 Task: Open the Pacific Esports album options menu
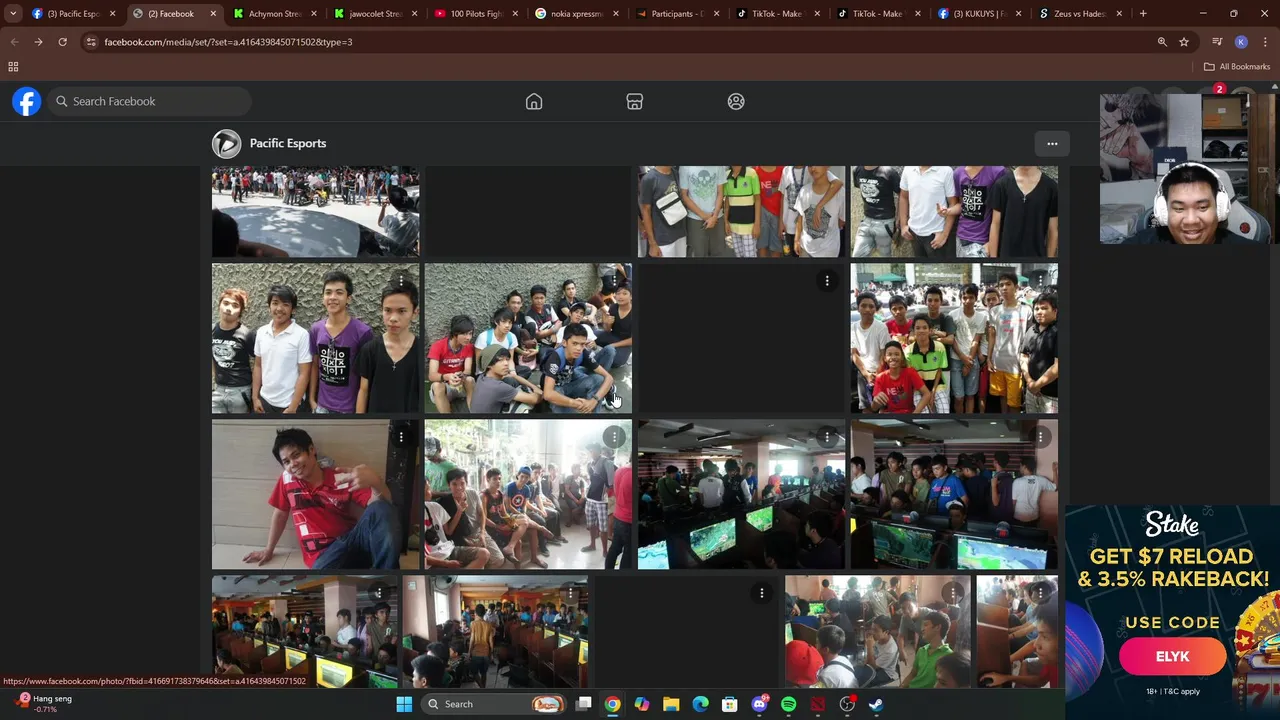(x=1052, y=144)
